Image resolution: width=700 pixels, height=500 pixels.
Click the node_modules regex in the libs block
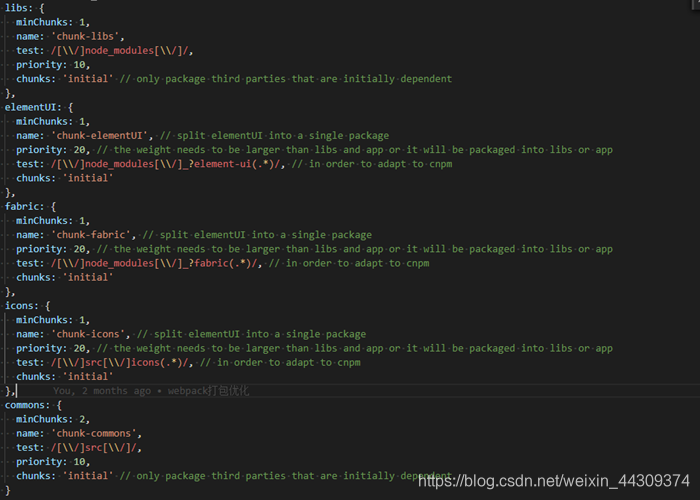(x=121, y=50)
